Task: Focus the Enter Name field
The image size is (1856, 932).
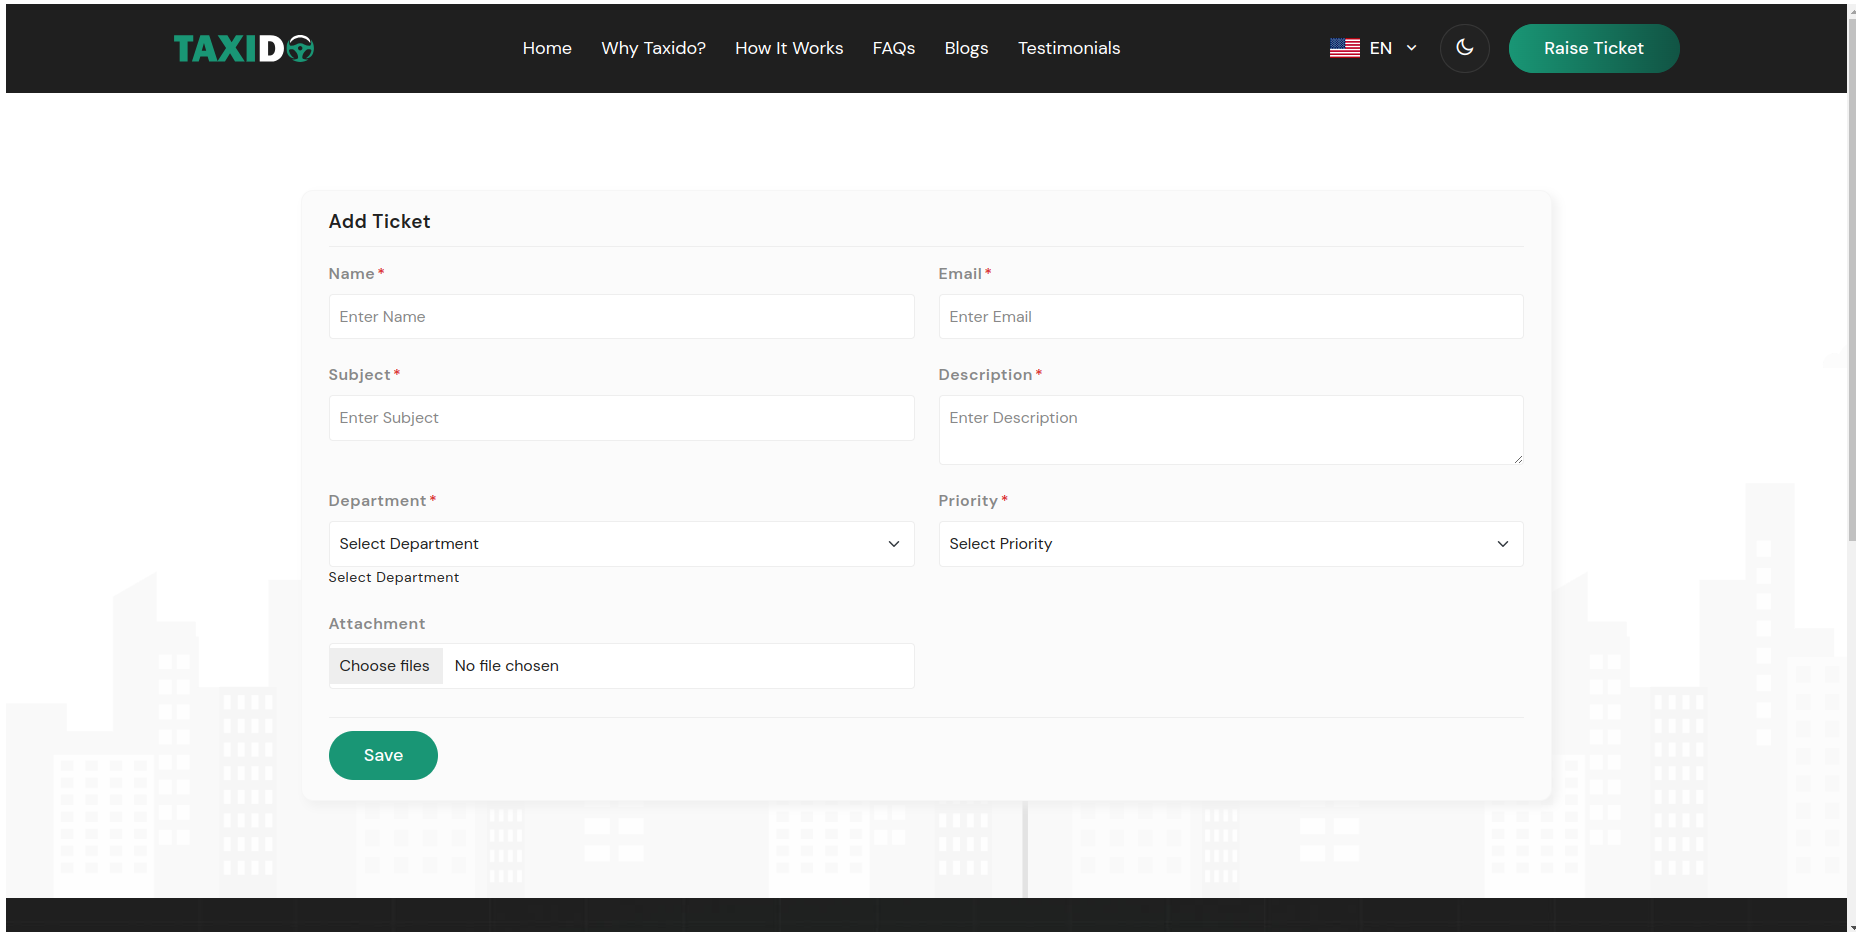Action: pyautogui.click(x=620, y=317)
